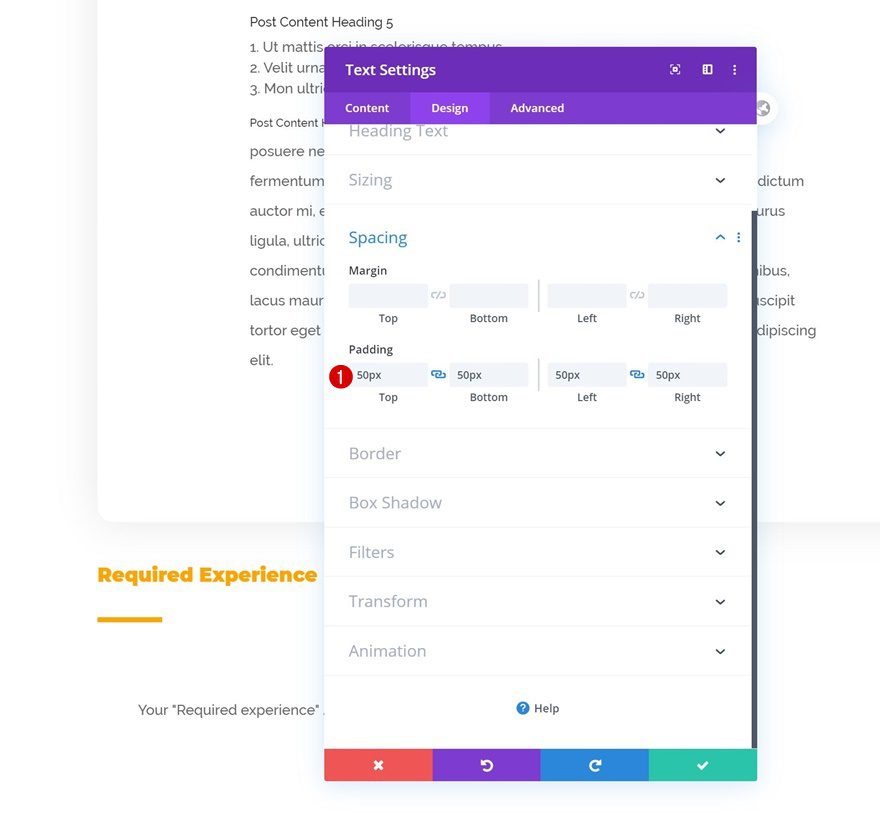The height and width of the screenshot is (827, 880).
Task: Click the Required Experience heading link
Action: (x=207, y=574)
